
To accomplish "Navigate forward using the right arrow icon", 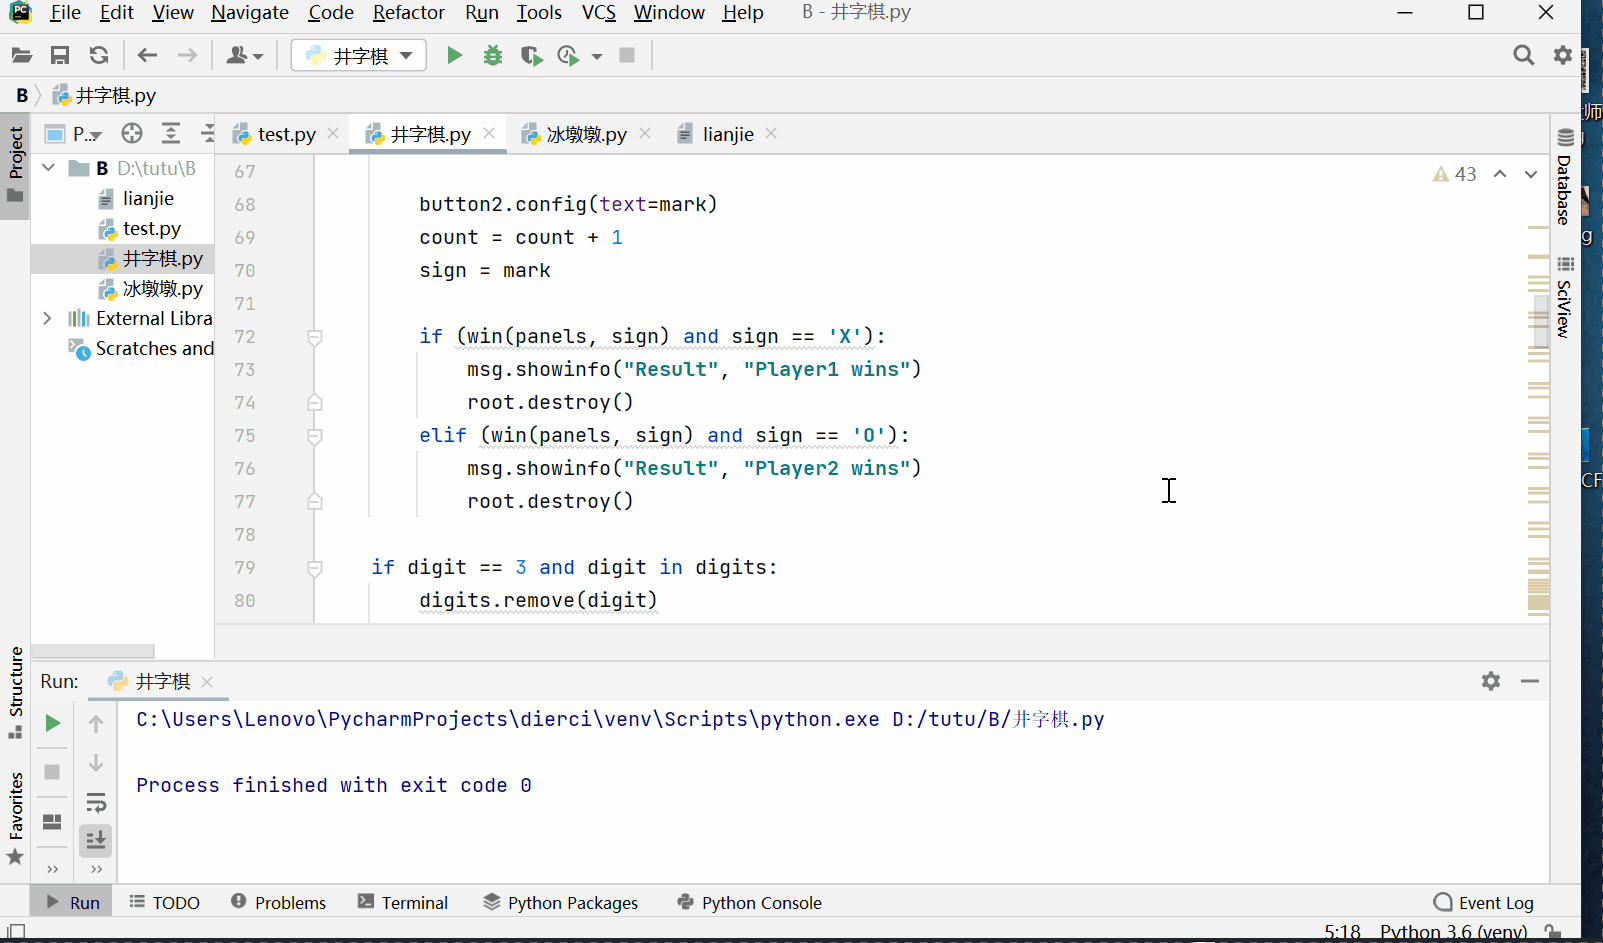I will (x=187, y=56).
